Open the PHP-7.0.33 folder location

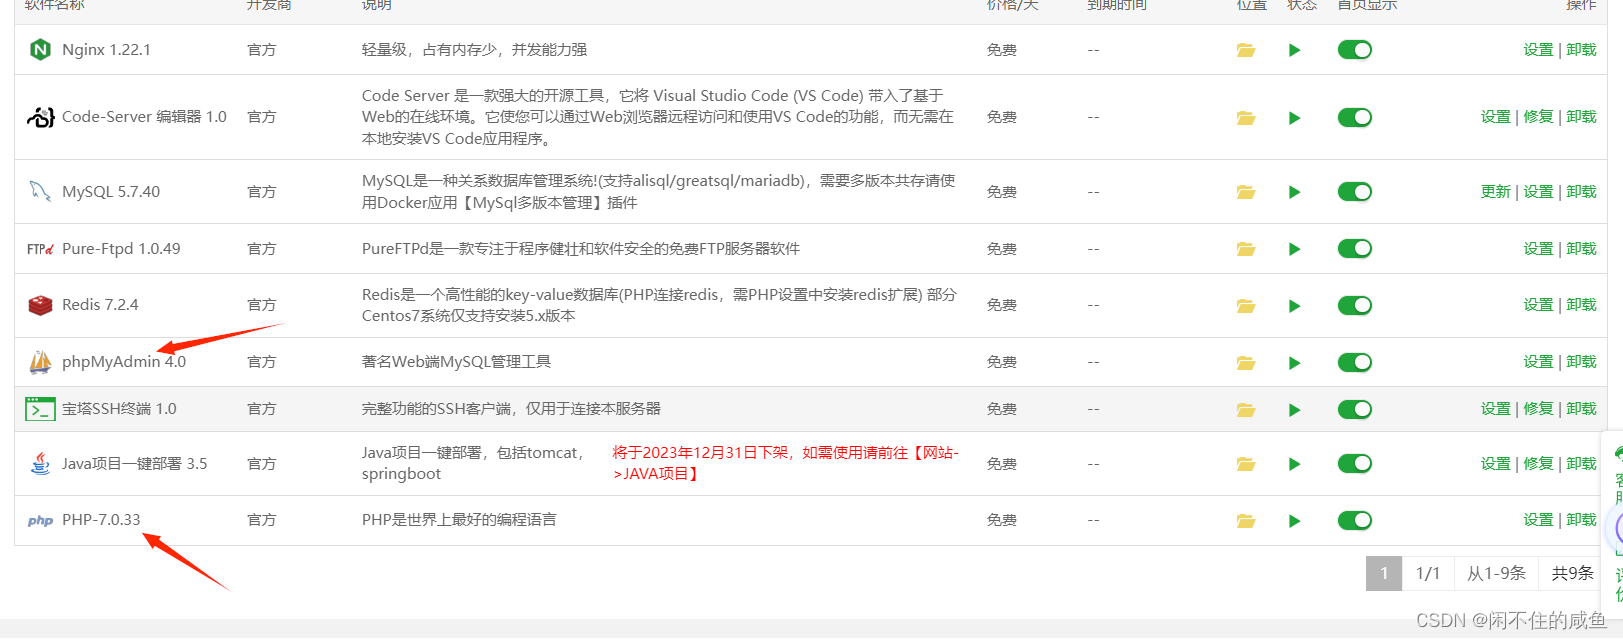click(x=1246, y=521)
